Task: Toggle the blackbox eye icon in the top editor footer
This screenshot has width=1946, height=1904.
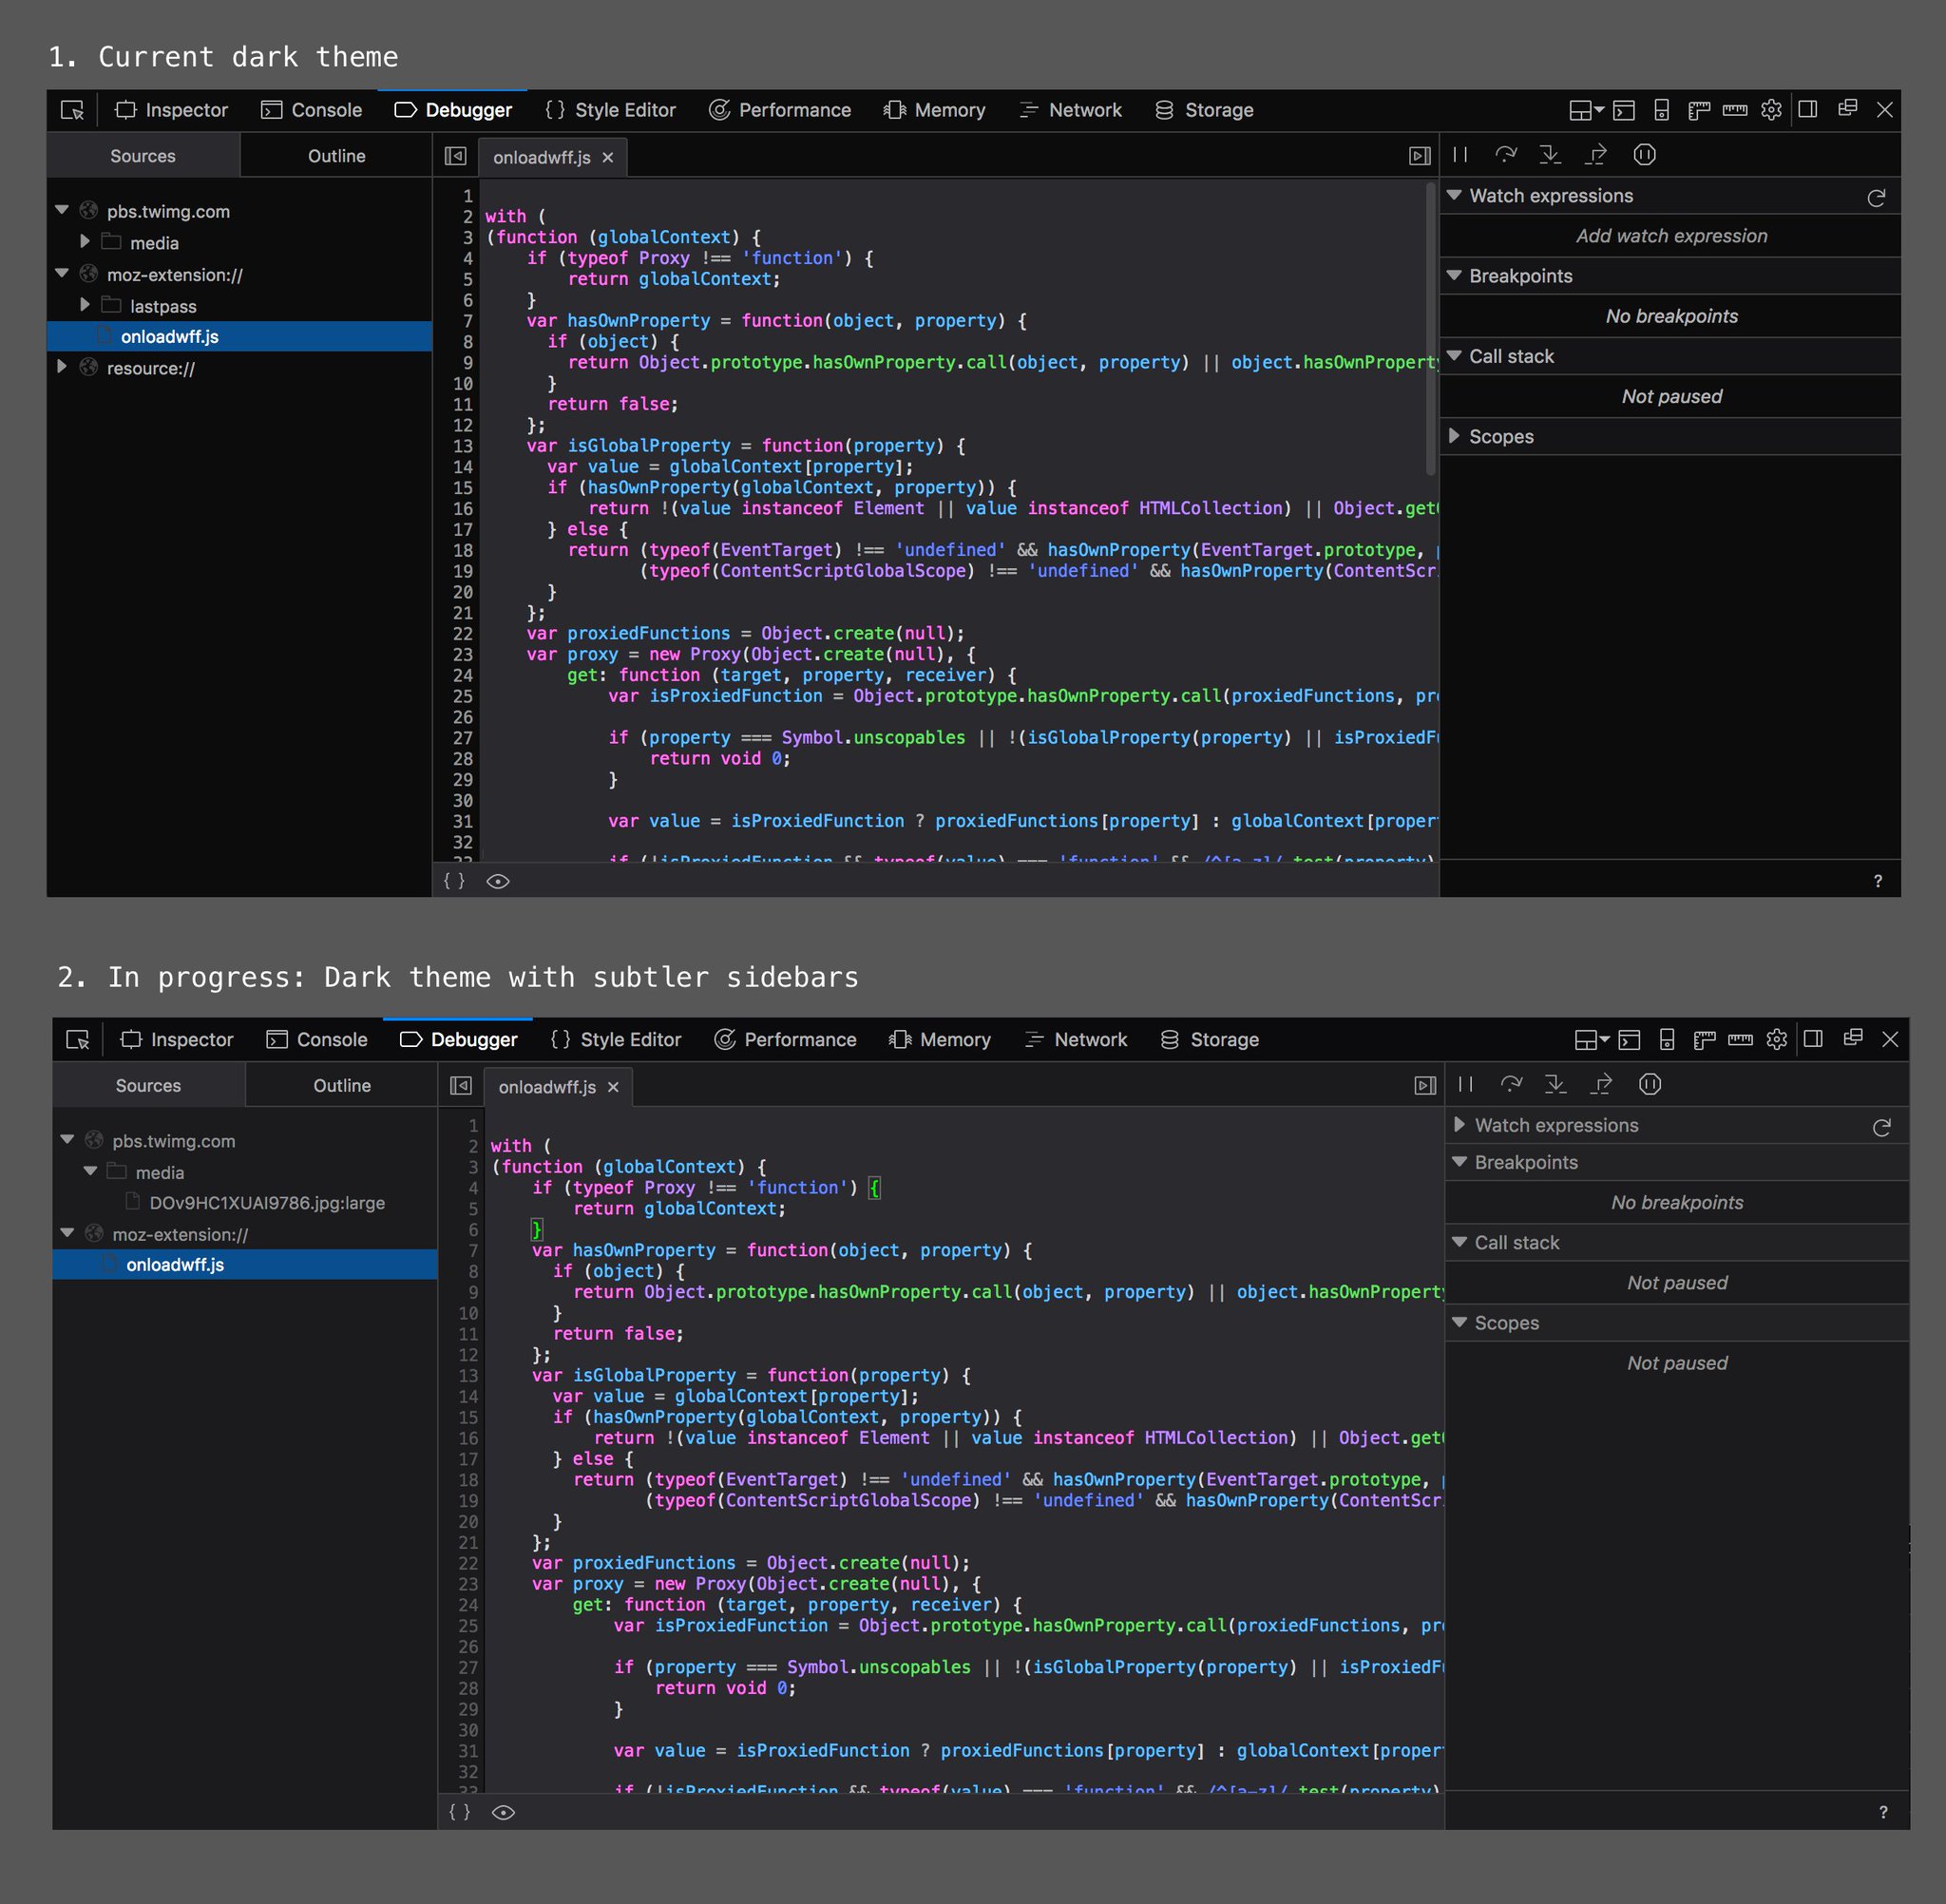Action: [x=498, y=881]
